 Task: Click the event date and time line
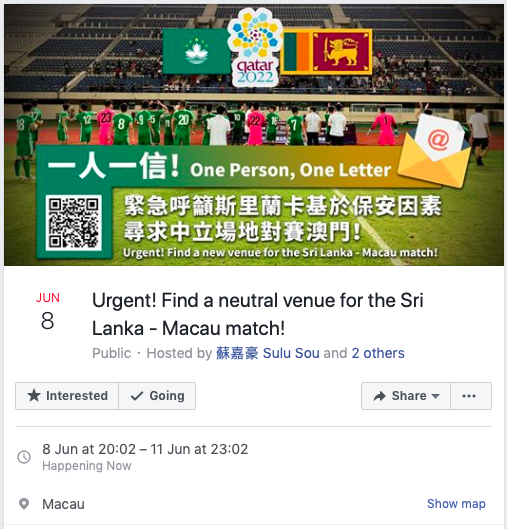[x=145, y=449]
